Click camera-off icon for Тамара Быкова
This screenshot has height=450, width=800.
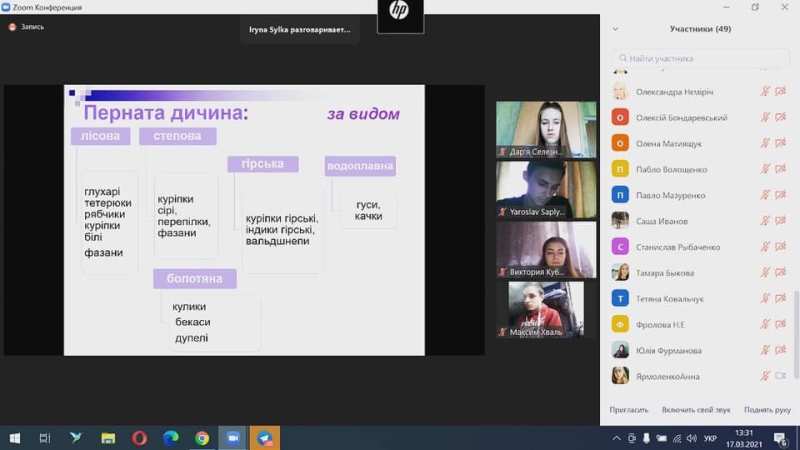point(780,273)
